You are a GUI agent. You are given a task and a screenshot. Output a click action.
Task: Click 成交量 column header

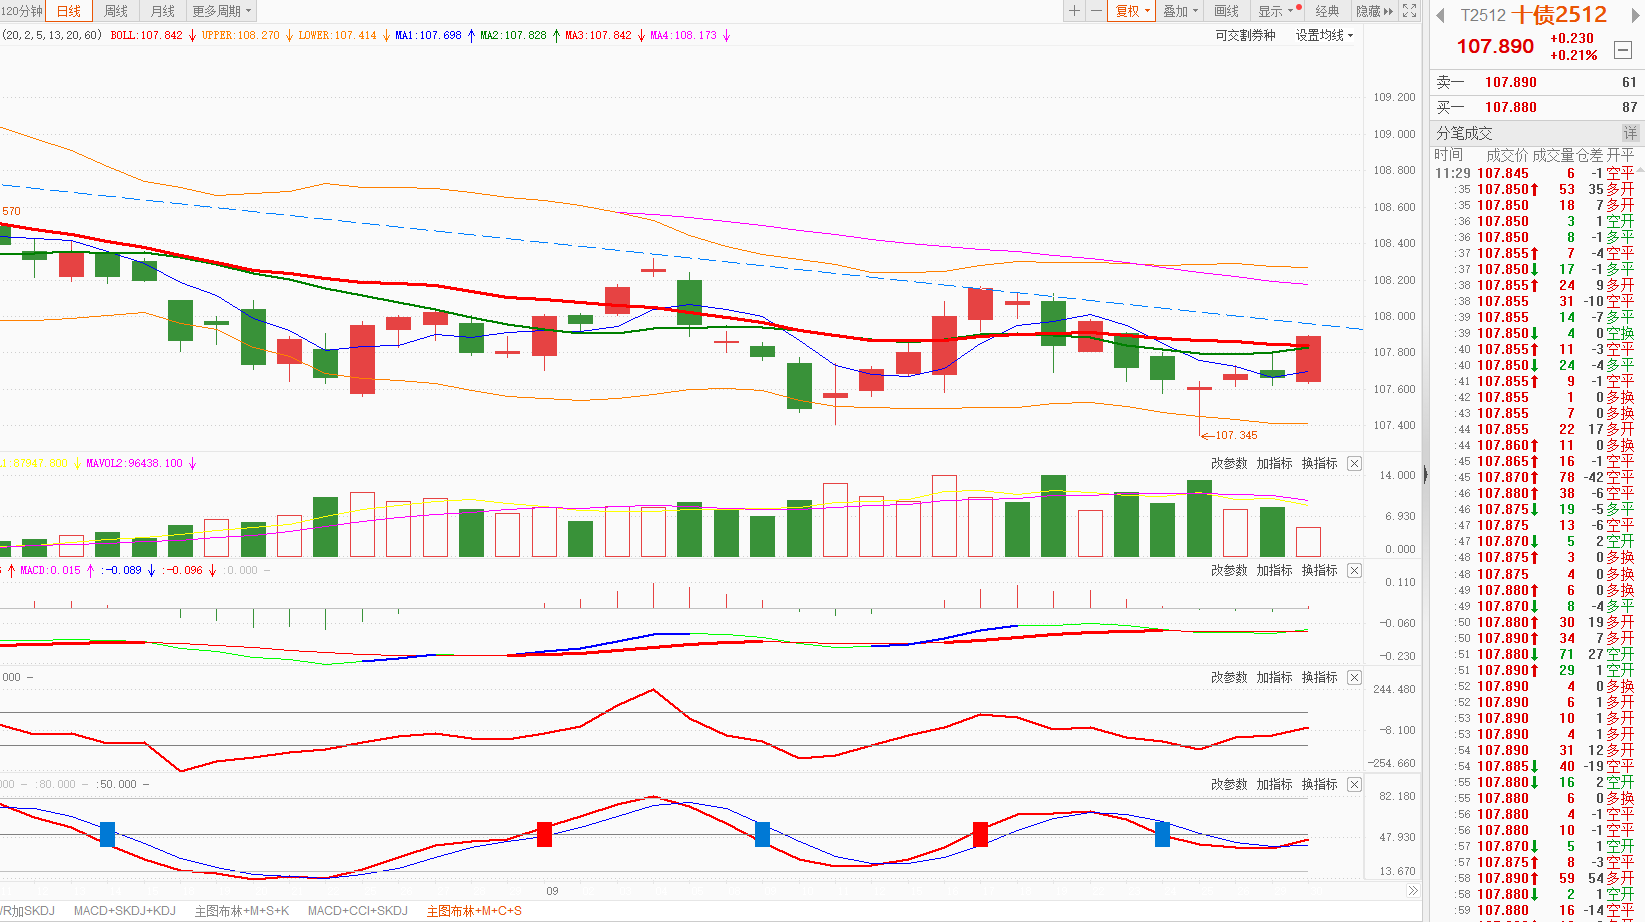[x=1553, y=155]
